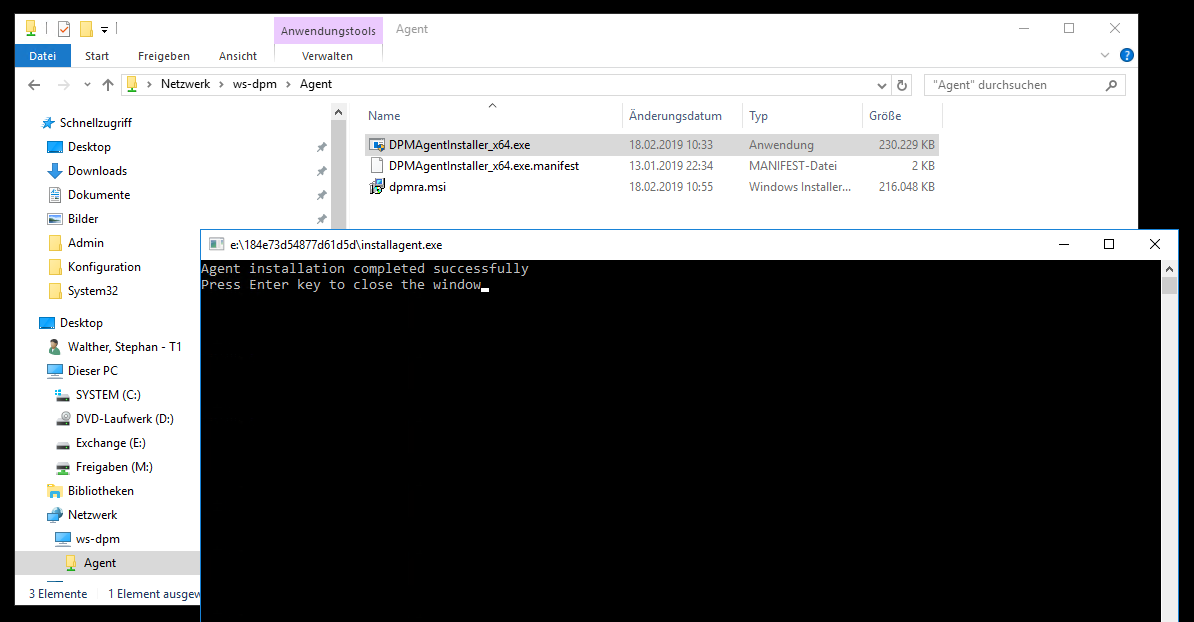
Task: Open the System32 folder in sidebar
Action: click(93, 291)
